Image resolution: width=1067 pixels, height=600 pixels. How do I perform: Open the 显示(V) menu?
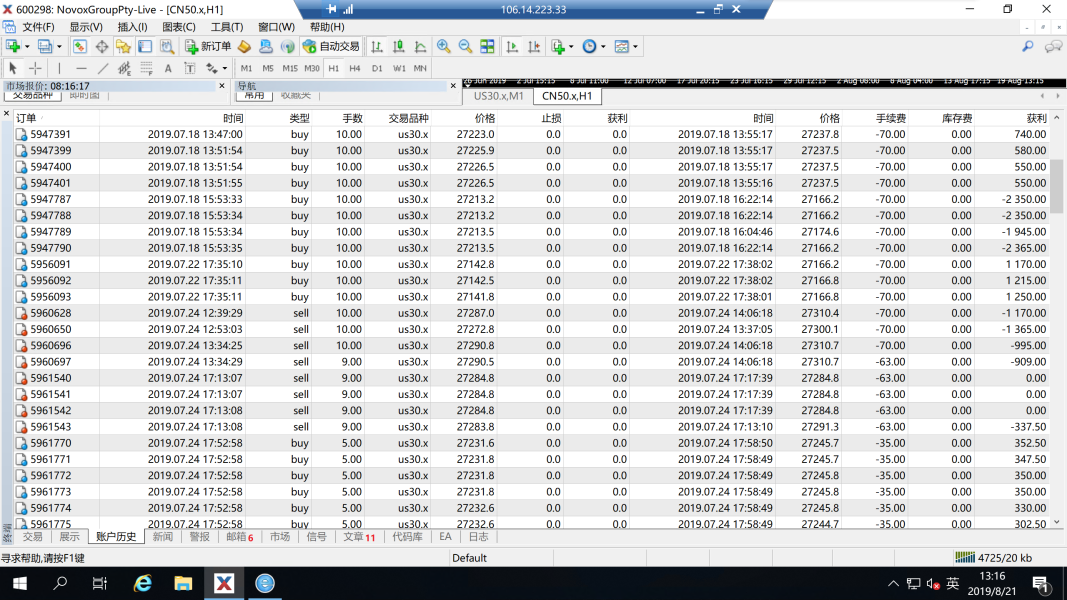(x=86, y=27)
